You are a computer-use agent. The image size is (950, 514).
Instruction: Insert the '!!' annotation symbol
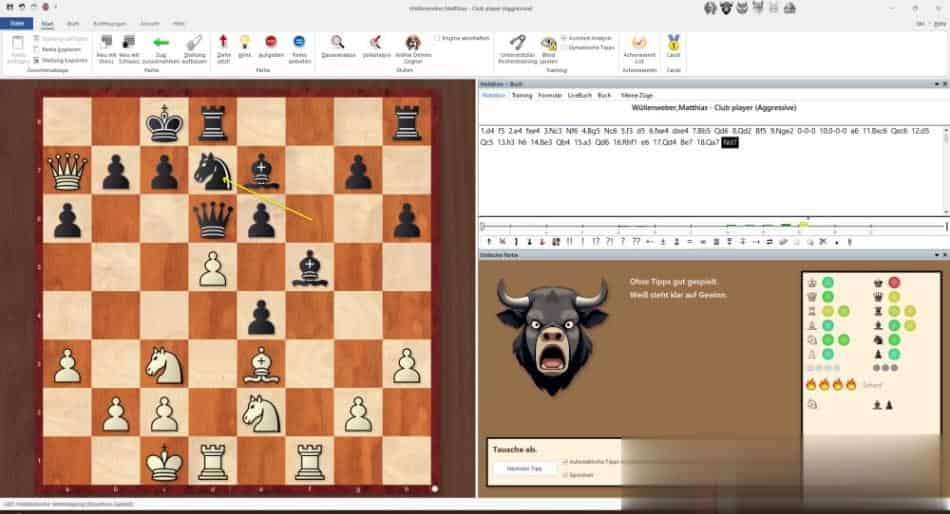point(570,242)
